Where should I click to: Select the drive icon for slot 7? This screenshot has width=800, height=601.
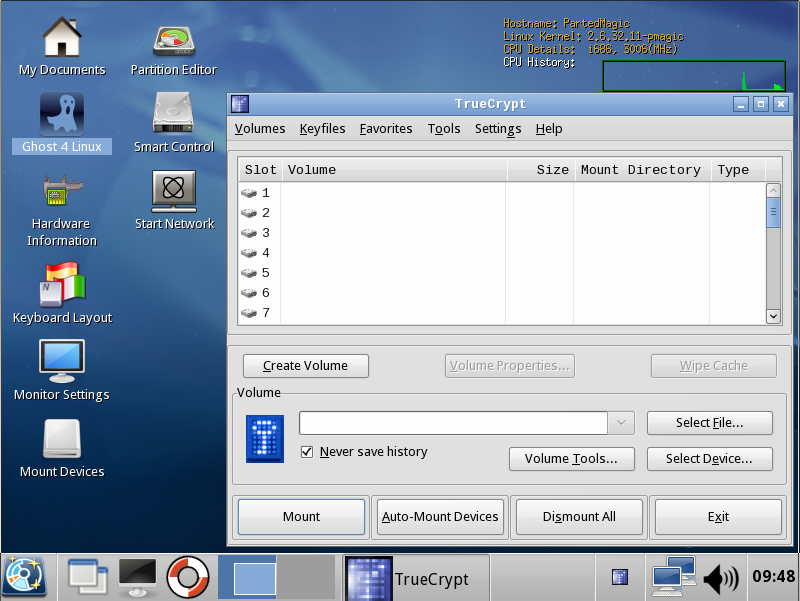pos(249,313)
